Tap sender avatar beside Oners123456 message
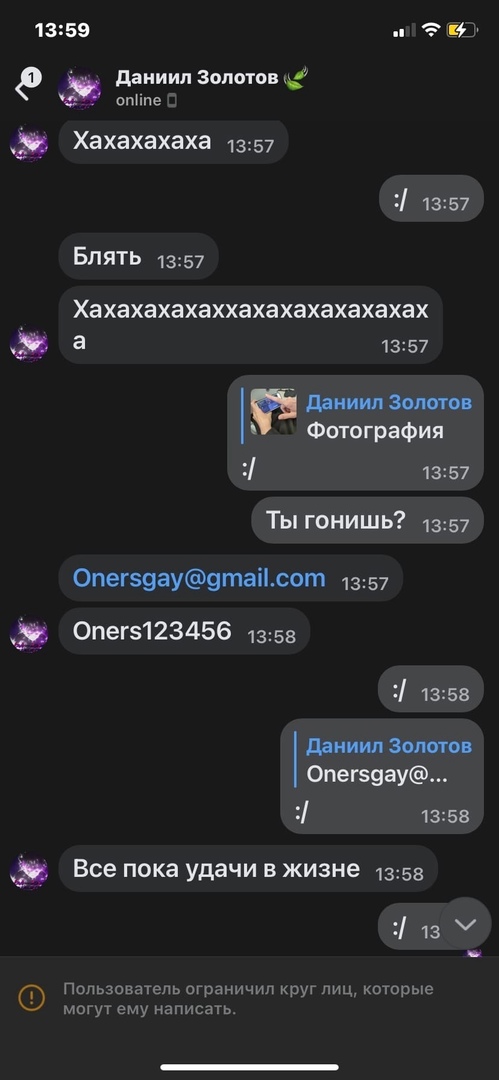Viewport: 499px width, 1080px height. point(29,634)
